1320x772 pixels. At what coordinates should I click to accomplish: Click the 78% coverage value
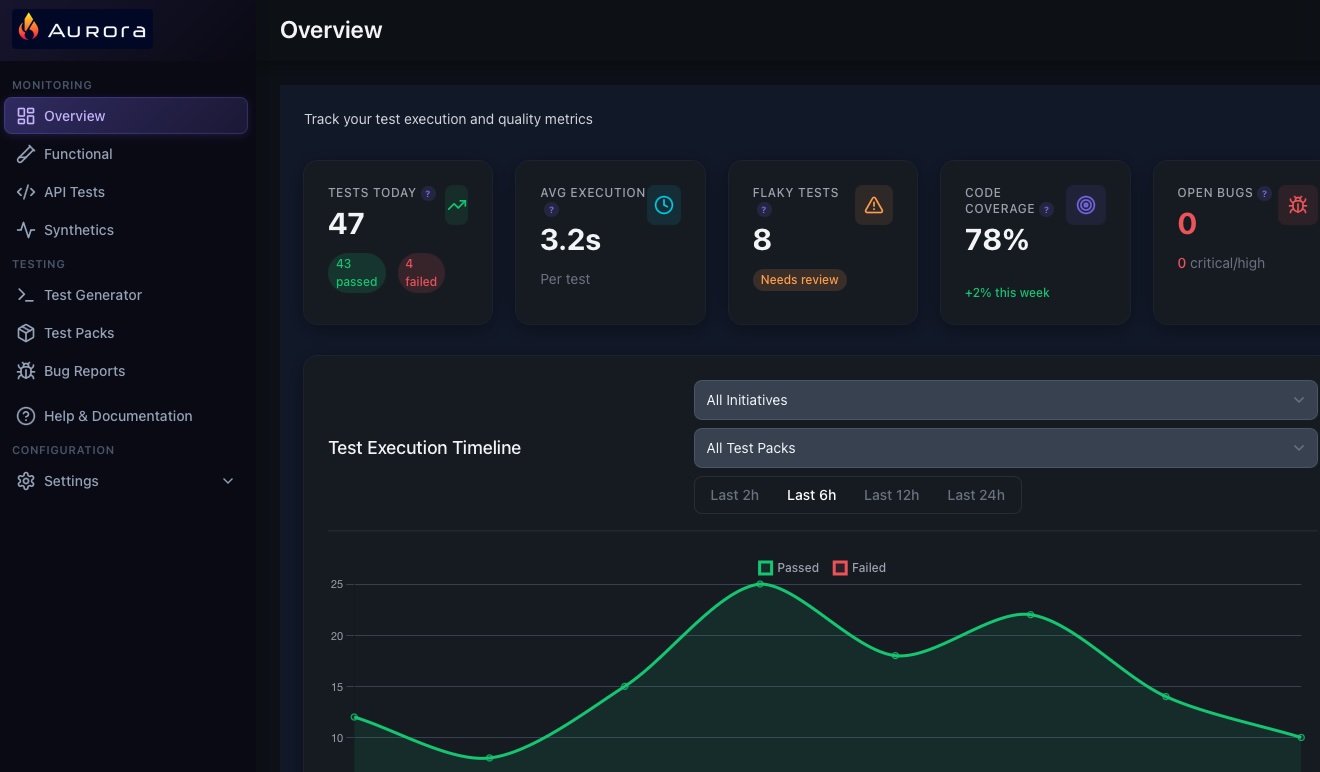(997, 240)
